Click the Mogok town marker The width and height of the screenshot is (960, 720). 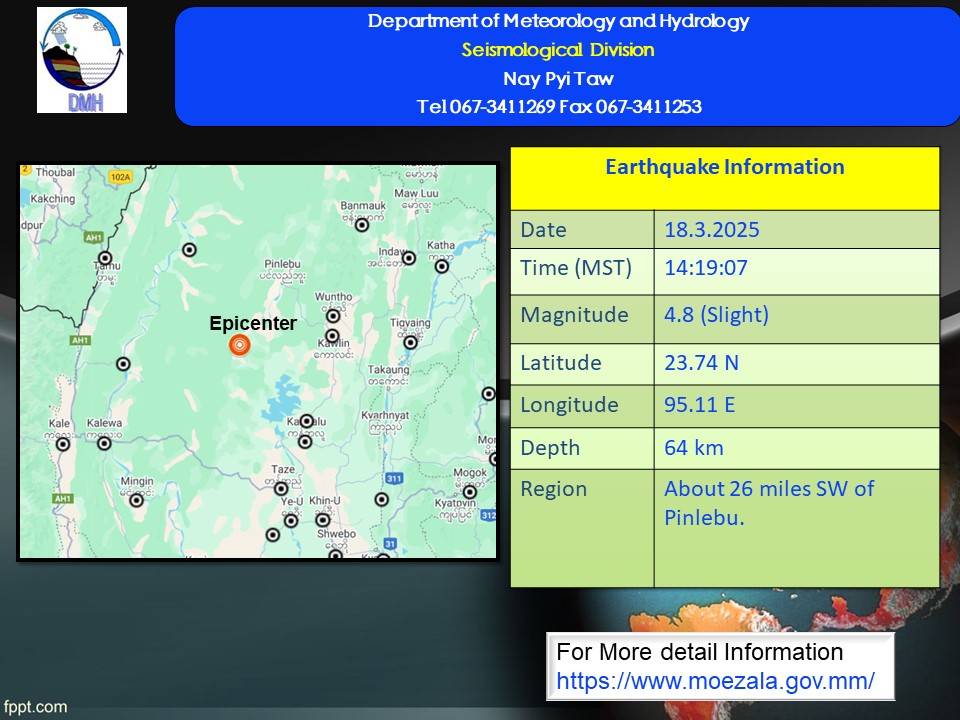click(470, 492)
